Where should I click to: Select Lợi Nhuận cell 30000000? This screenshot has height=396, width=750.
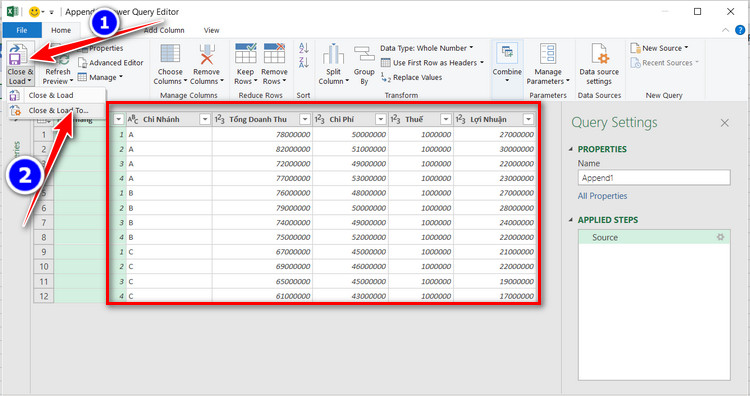(x=495, y=149)
